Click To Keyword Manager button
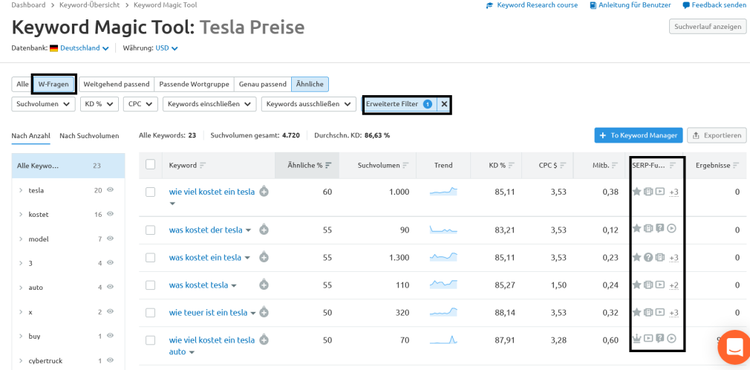This screenshot has height=370, width=750. tap(639, 135)
